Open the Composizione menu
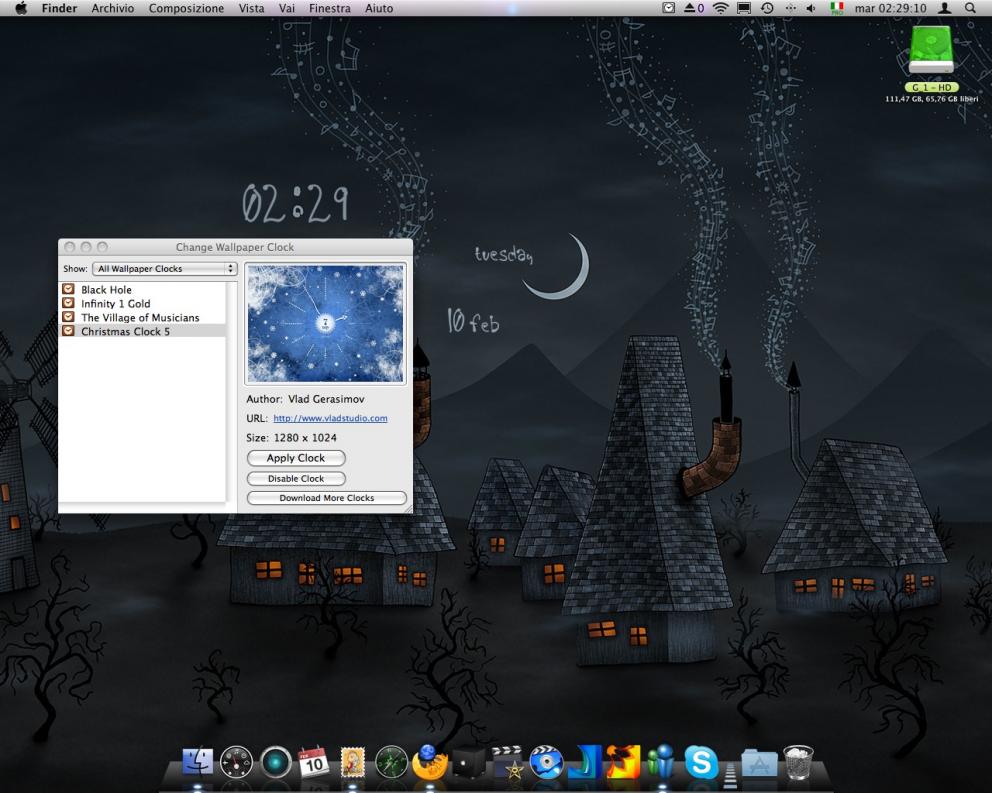Viewport: 992px width, 793px height. pos(186,8)
